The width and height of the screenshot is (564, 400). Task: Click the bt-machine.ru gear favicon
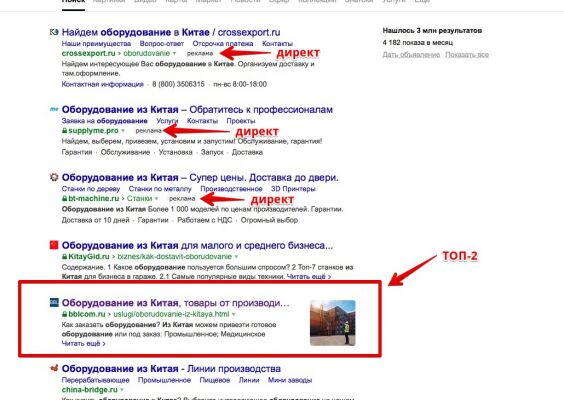coord(54,177)
